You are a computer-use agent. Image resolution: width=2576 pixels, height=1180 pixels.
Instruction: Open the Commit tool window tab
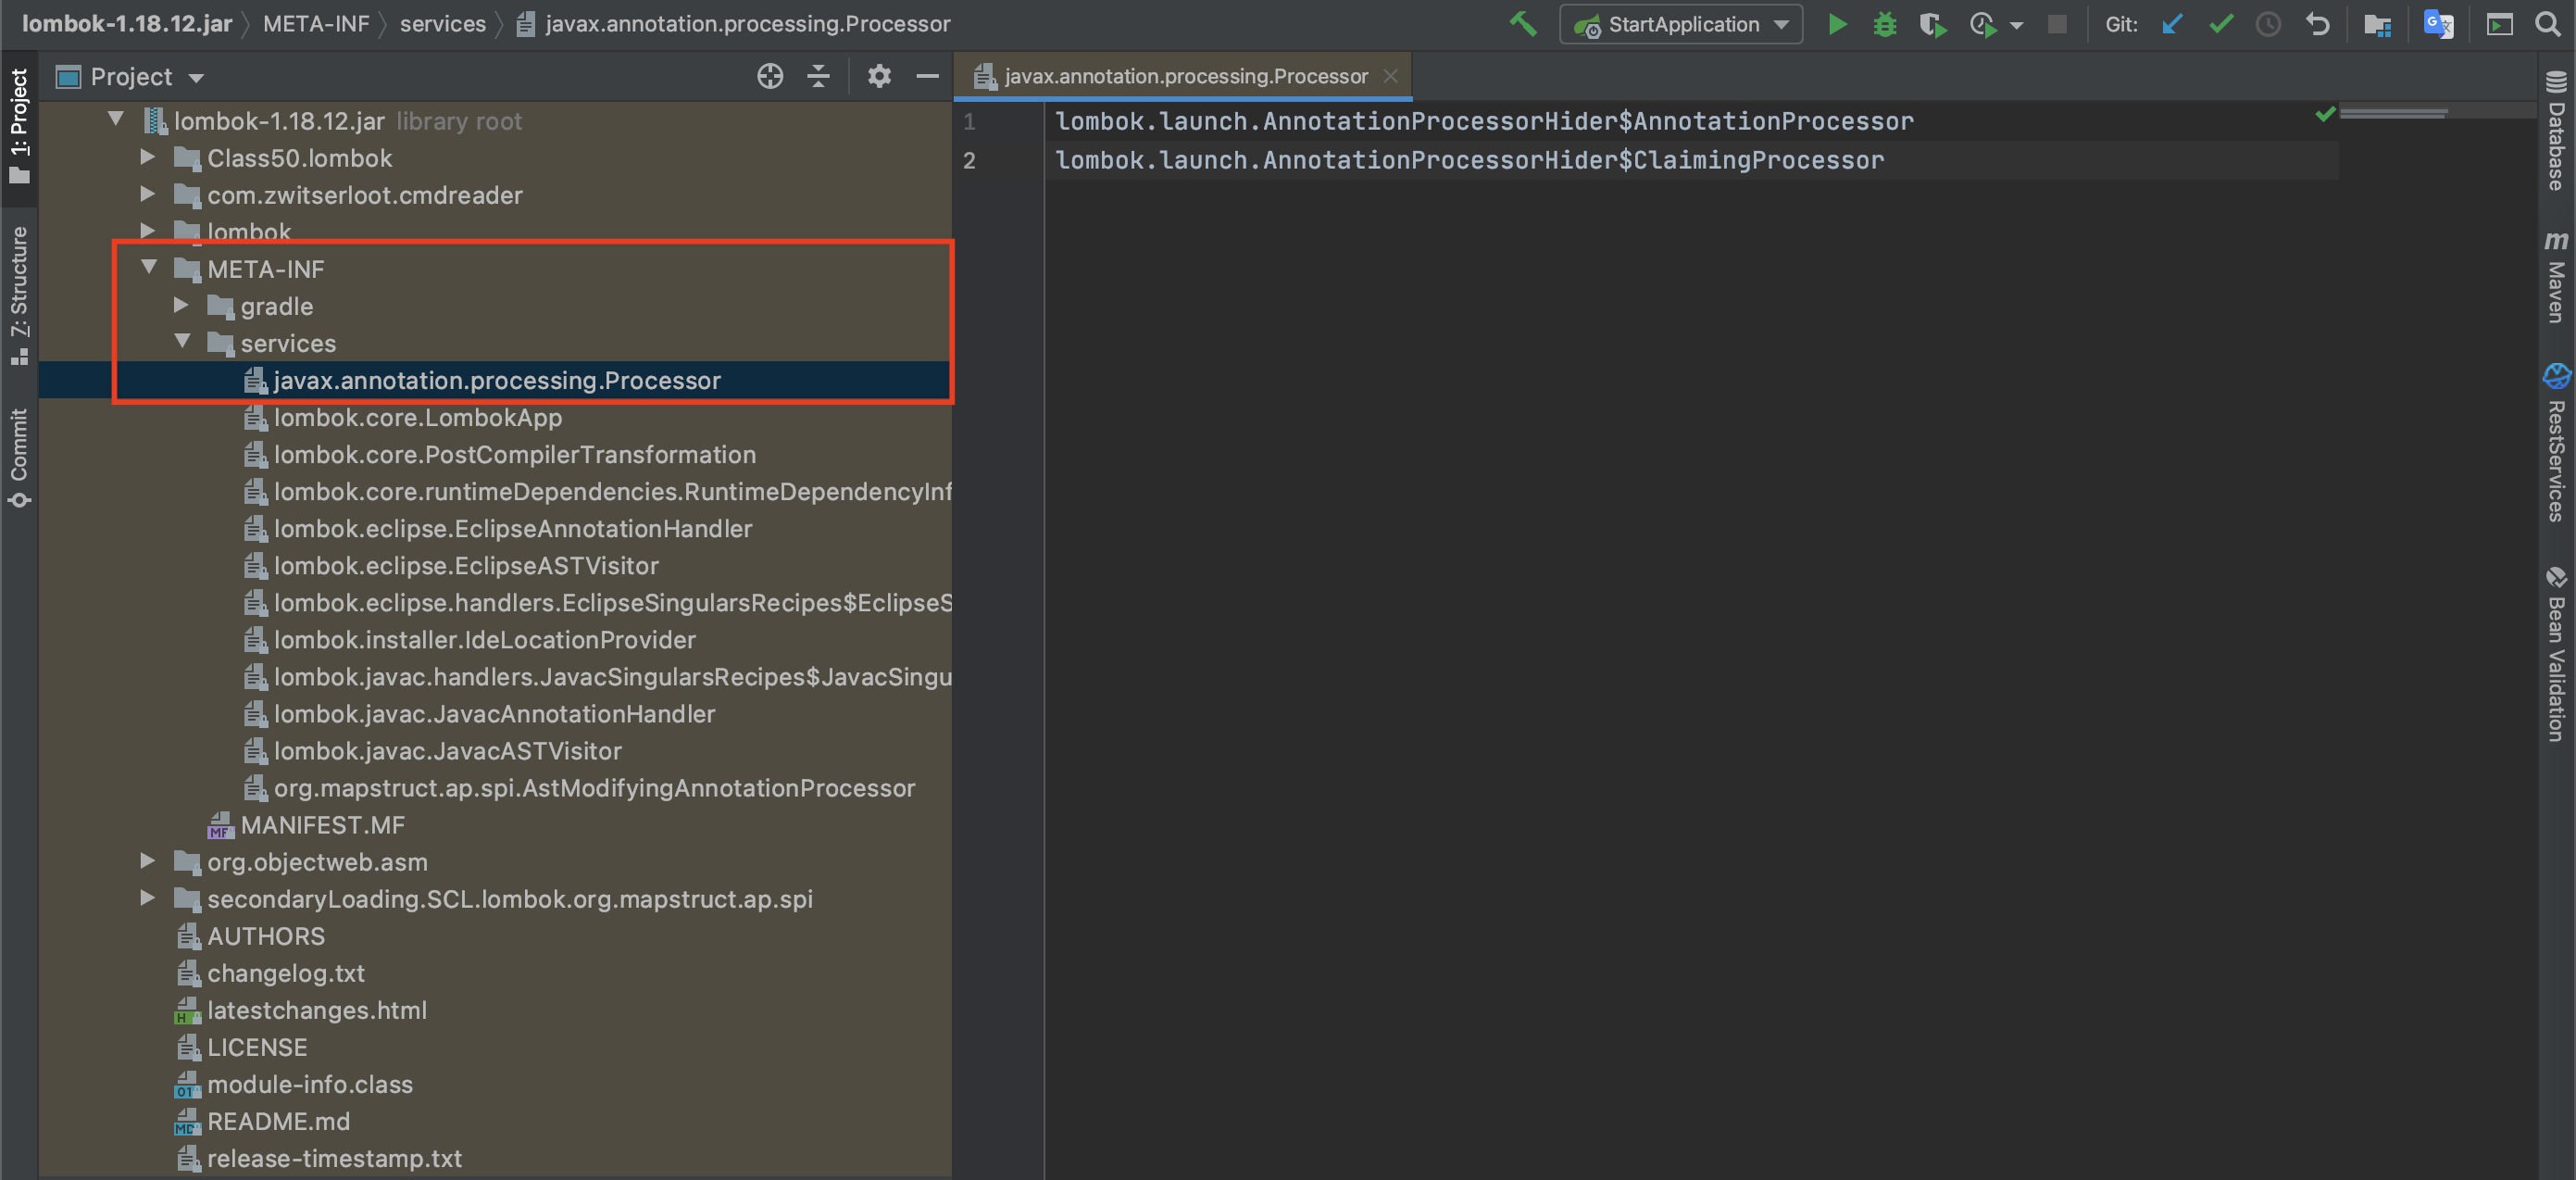(x=19, y=457)
